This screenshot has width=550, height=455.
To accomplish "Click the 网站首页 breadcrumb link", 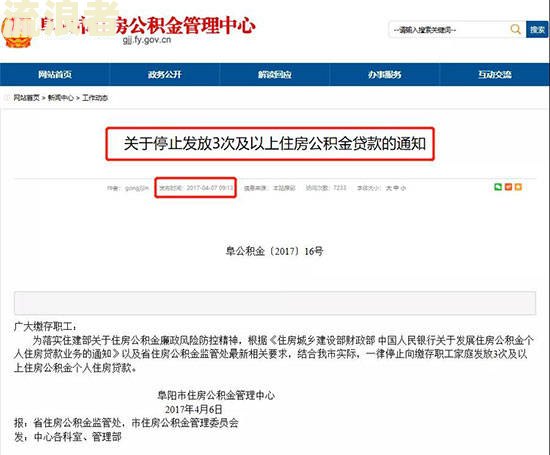I will pyautogui.click(x=26, y=98).
